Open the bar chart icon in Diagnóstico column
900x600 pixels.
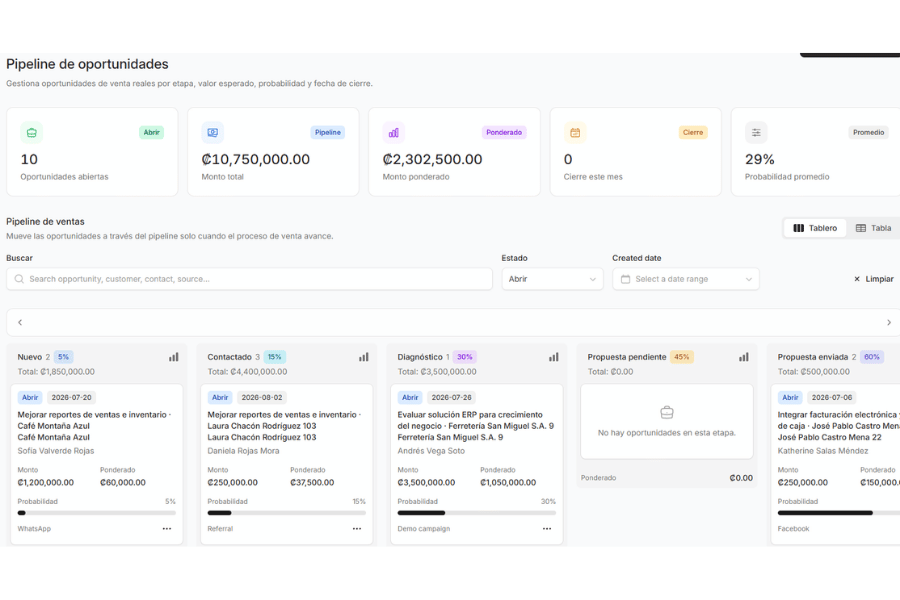(554, 357)
